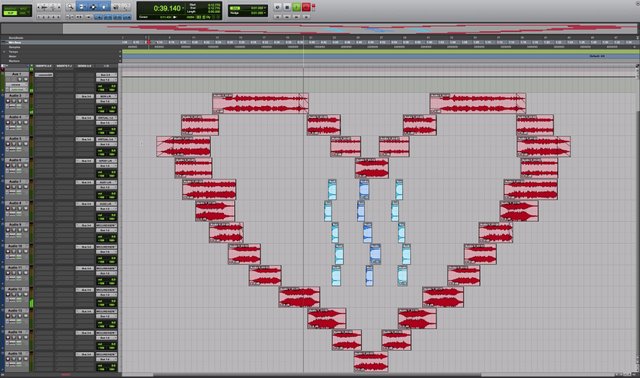Select the Audio 15 track name

point(16,354)
